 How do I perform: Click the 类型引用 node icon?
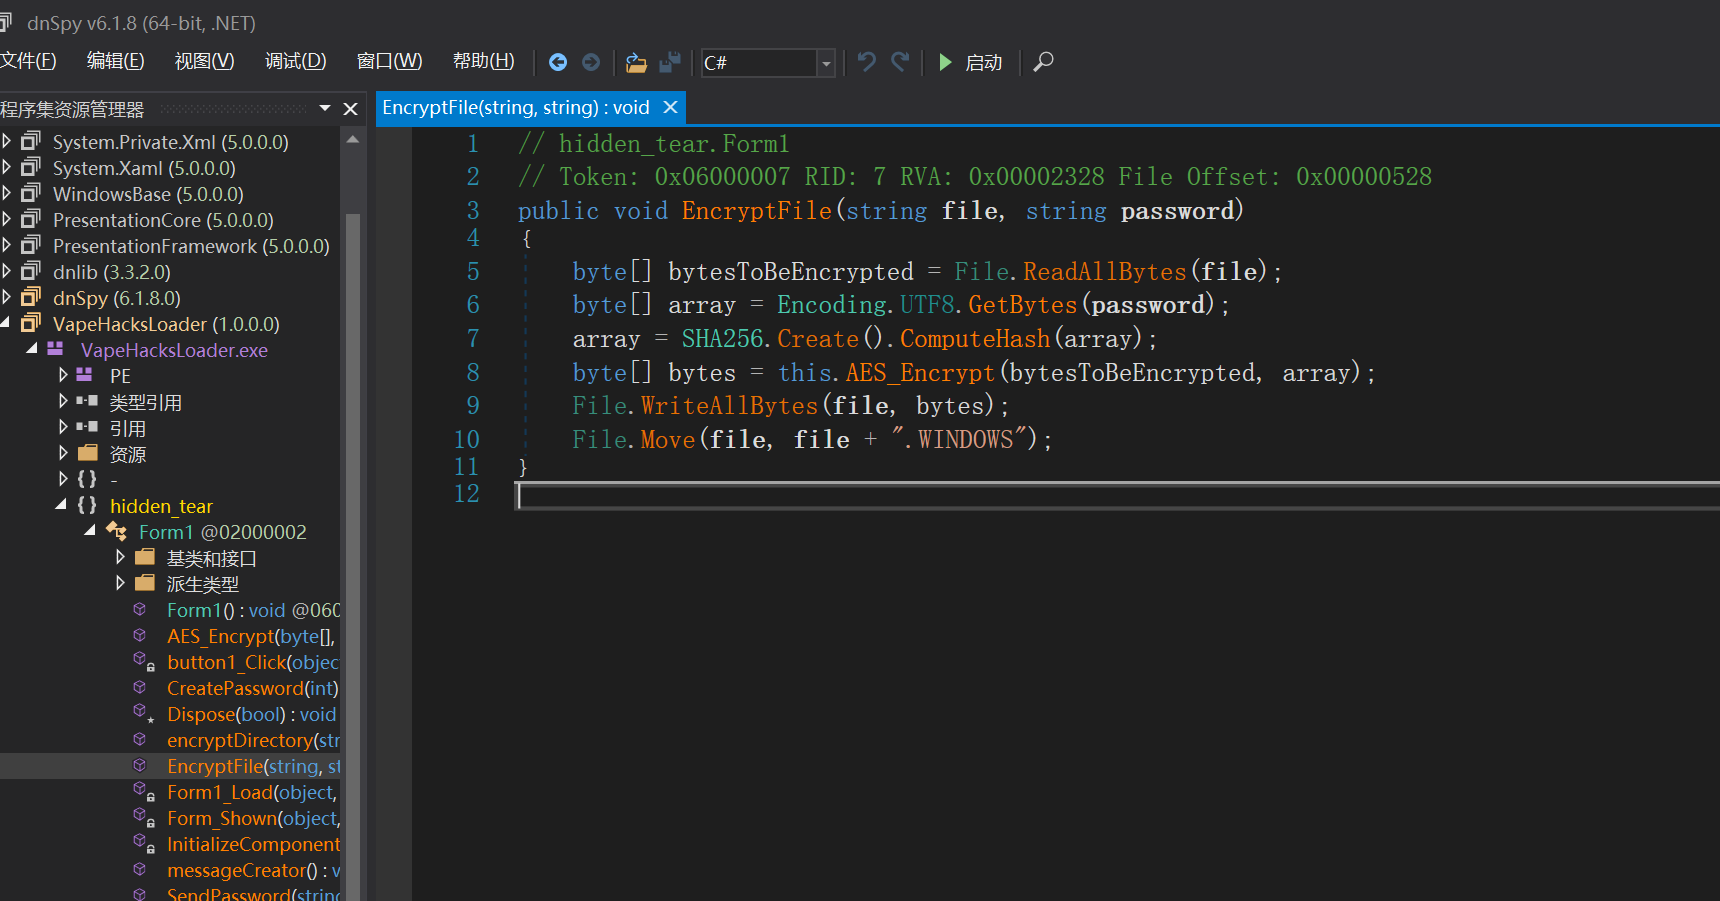coord(87,401)
